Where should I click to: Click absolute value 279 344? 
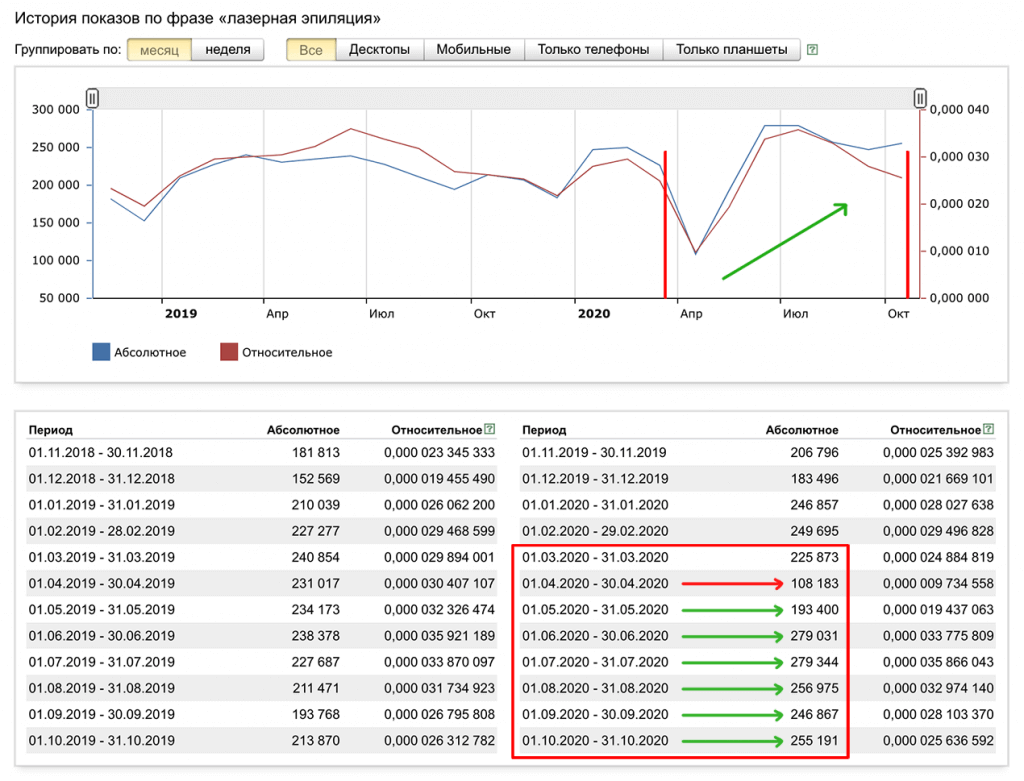[x=814, y=661]
